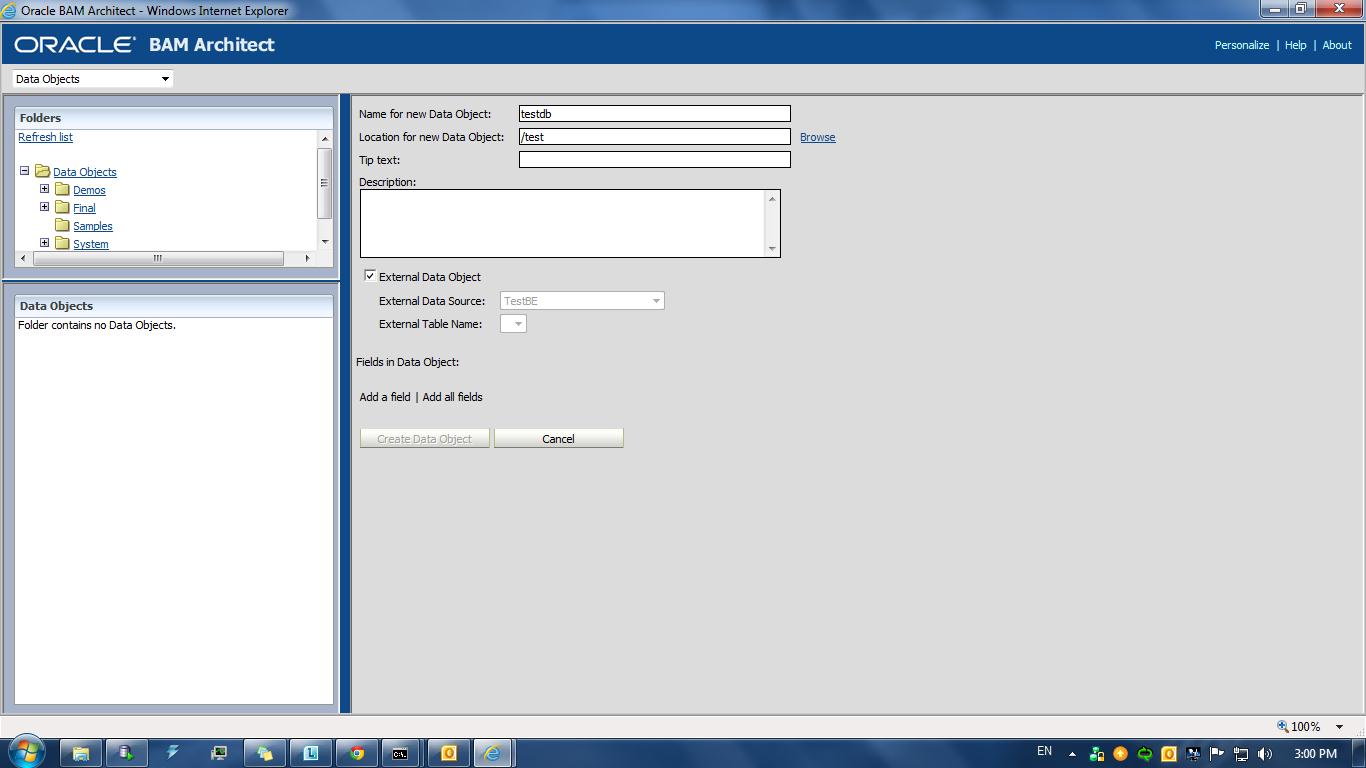The image size is (1366, 768).
Task: Click the Browse link for Data Object location
Action: 817,137
